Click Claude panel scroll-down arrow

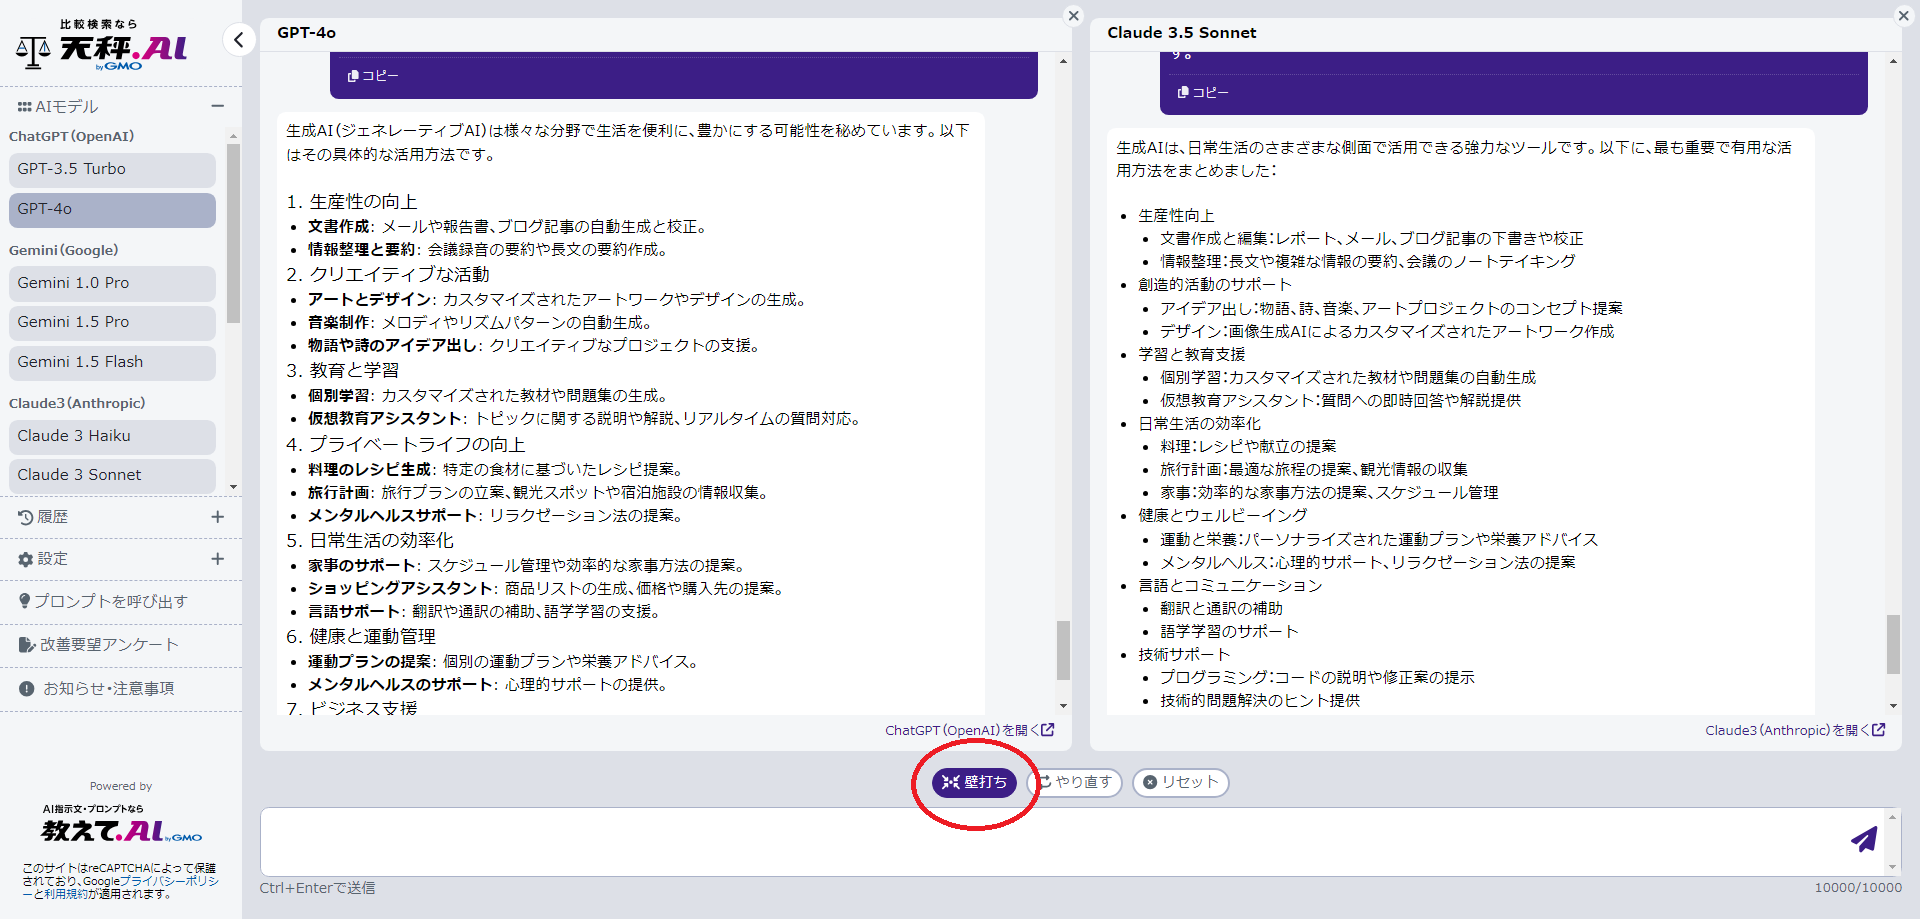click(x=1893, y=706)
